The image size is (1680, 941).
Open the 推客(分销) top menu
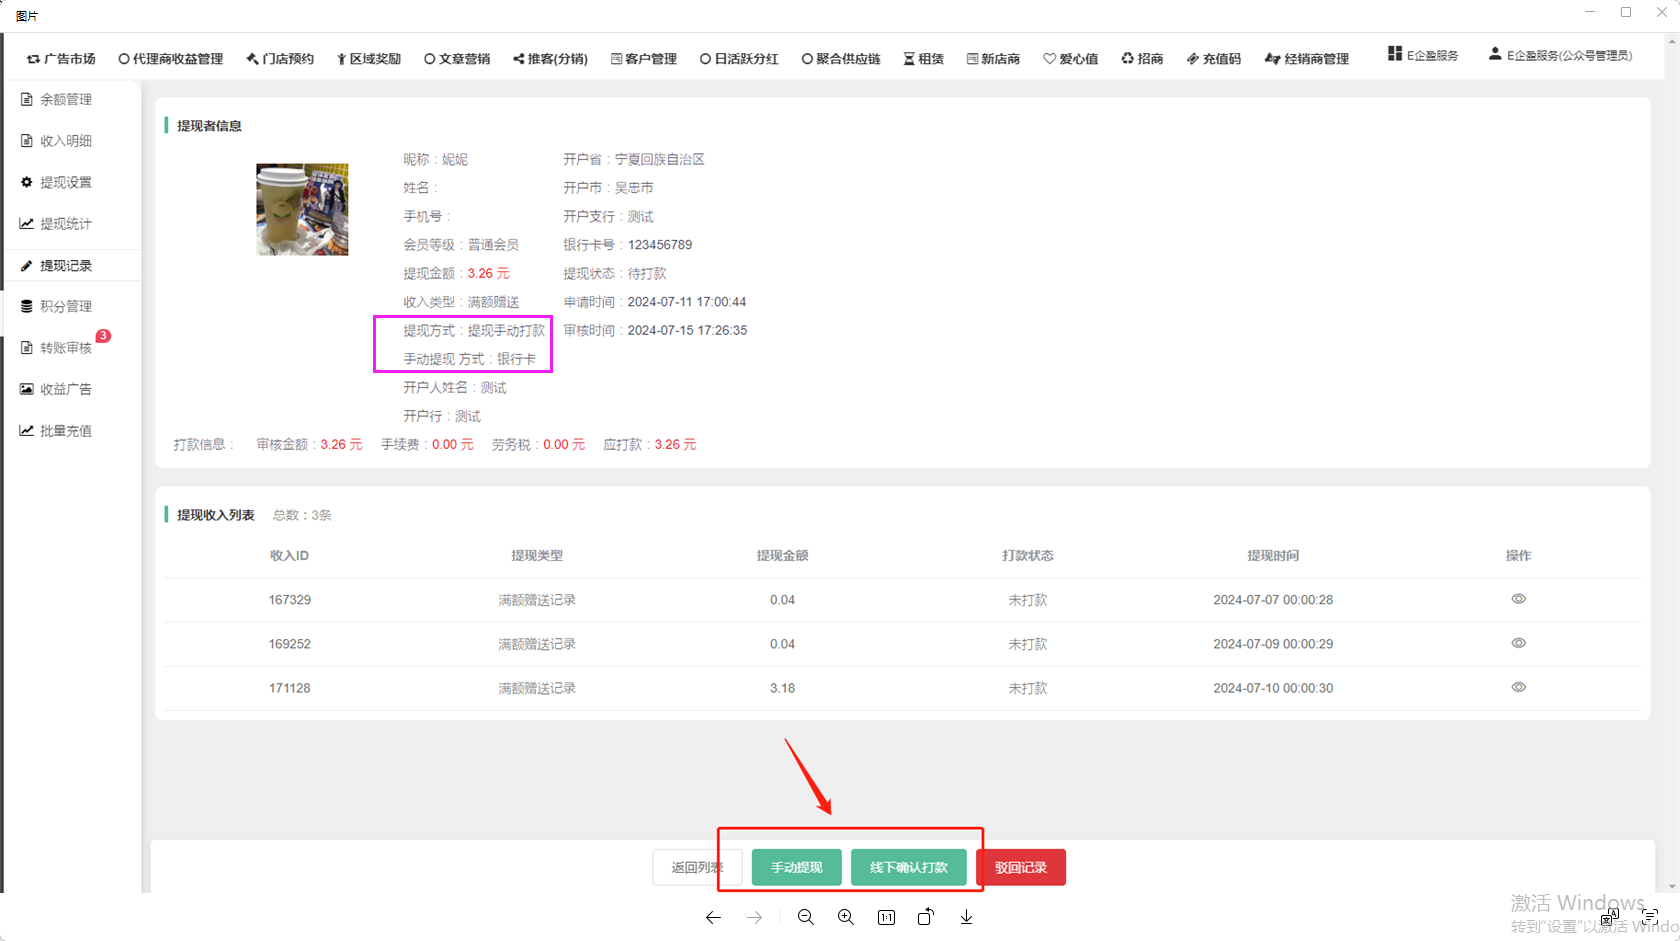click(550, 59)
